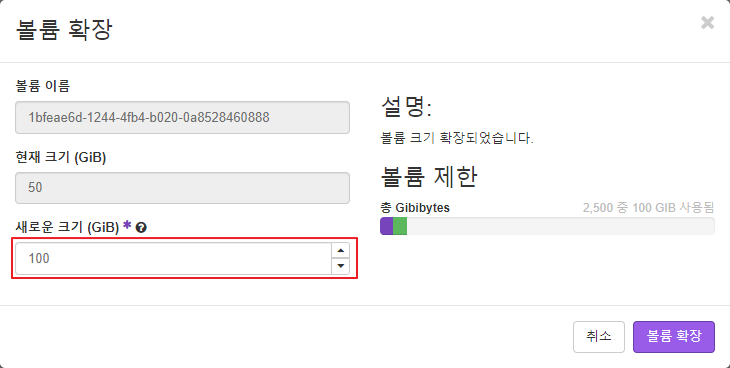Click the 현재 크기 (GiB) label

tap(61, 157)
